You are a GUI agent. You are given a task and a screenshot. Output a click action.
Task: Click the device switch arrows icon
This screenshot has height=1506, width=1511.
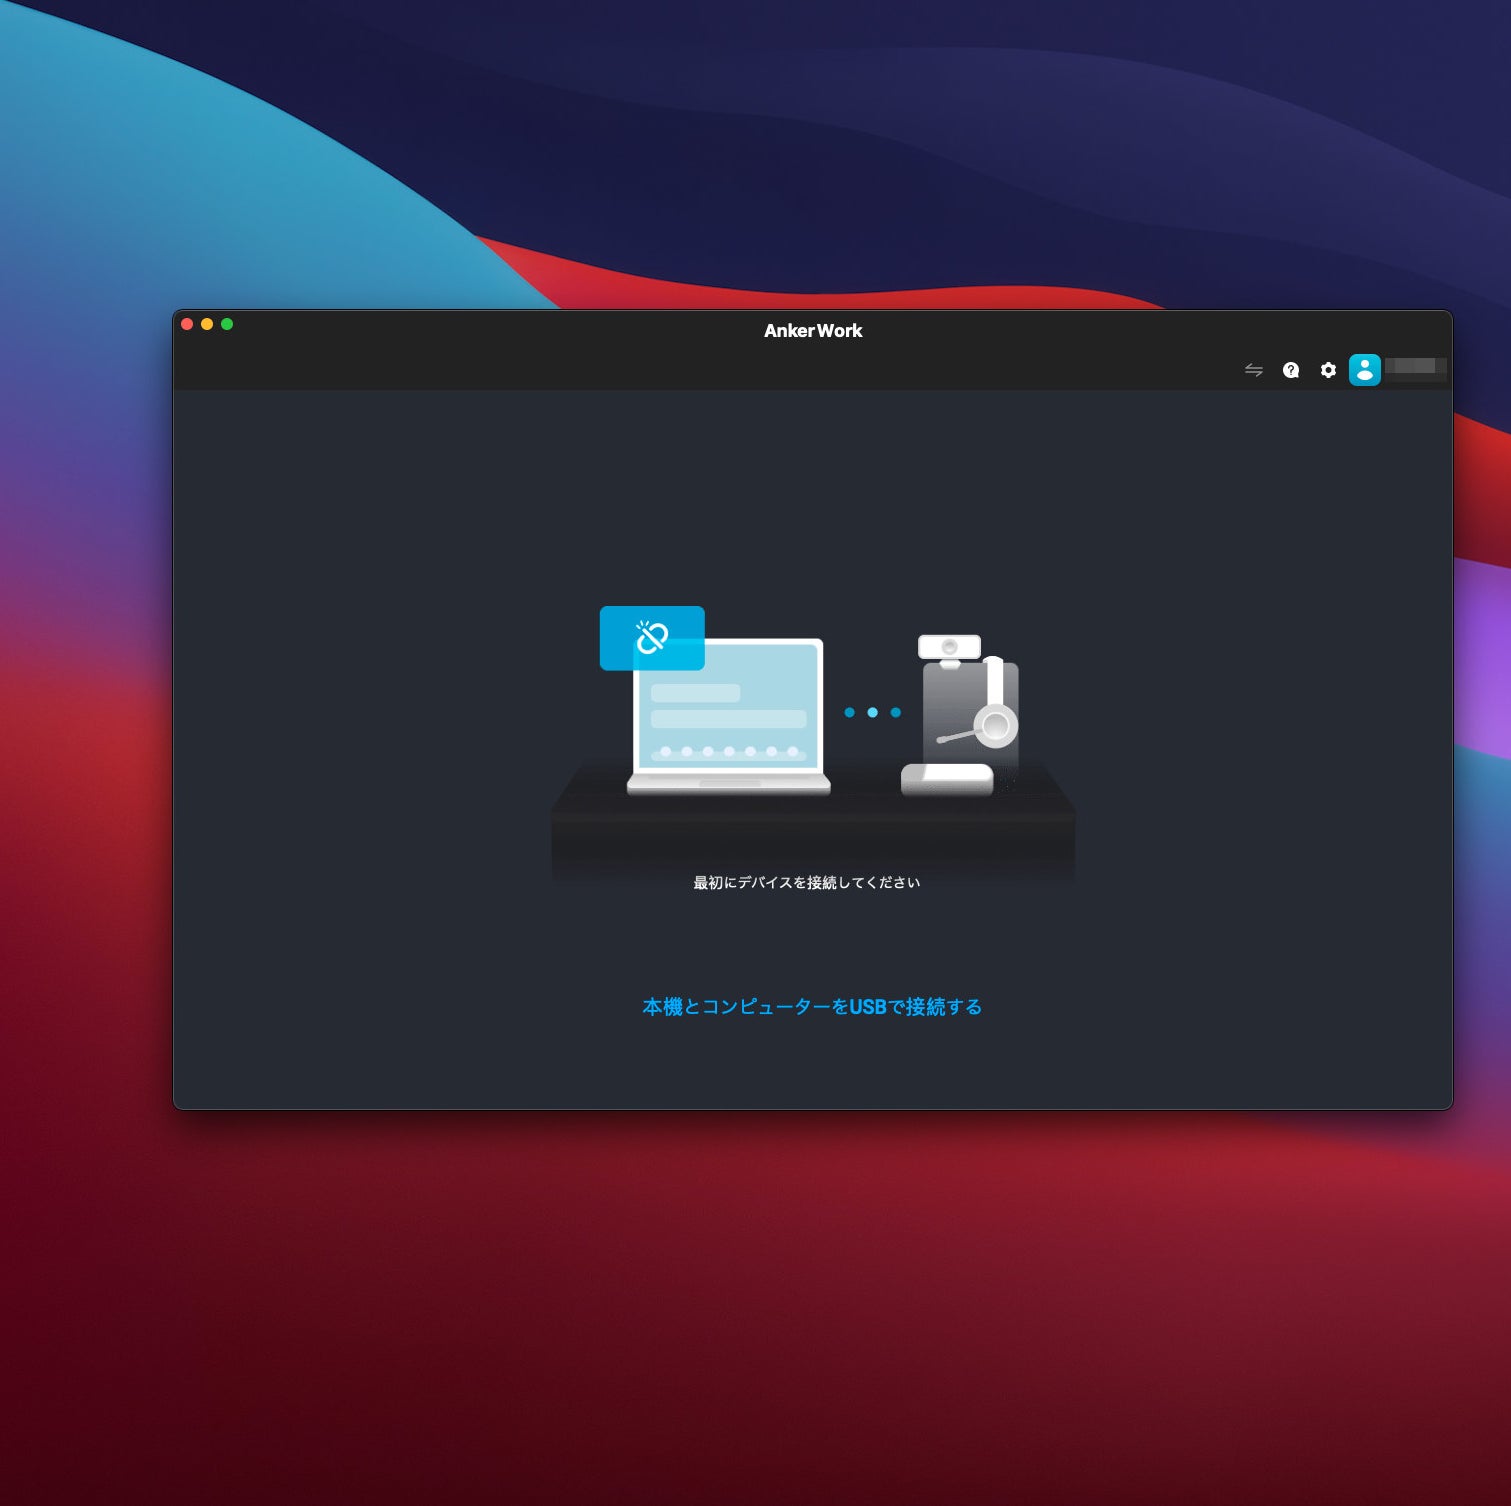point(1253,370)
